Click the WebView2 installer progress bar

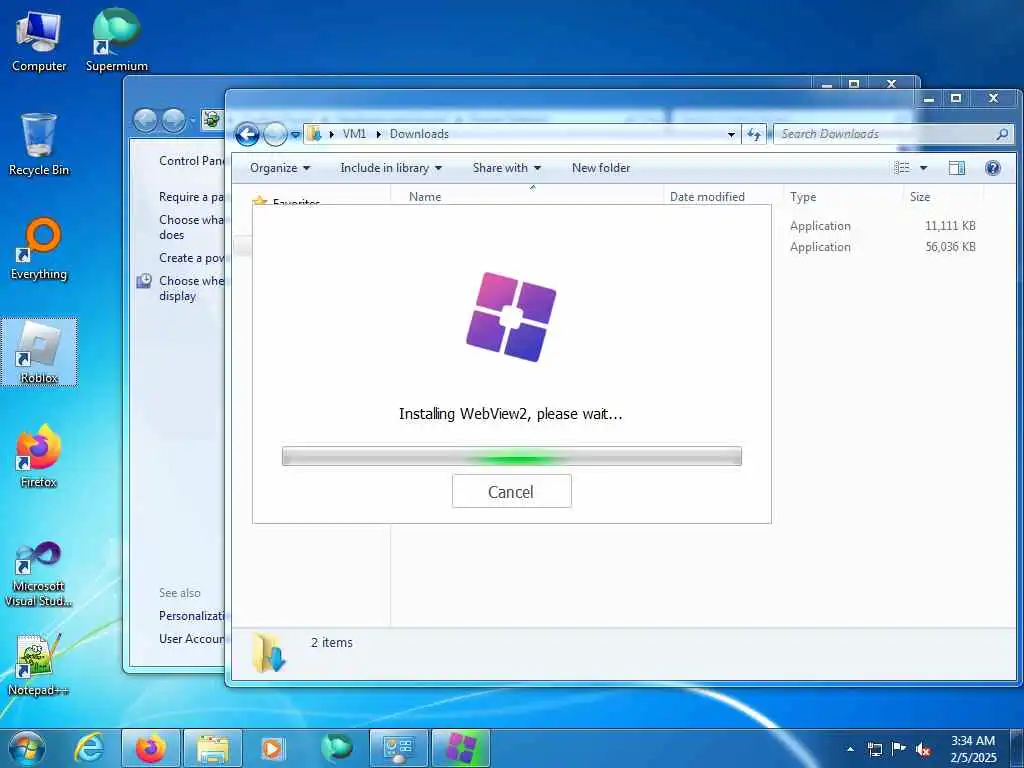pos(511,456)
